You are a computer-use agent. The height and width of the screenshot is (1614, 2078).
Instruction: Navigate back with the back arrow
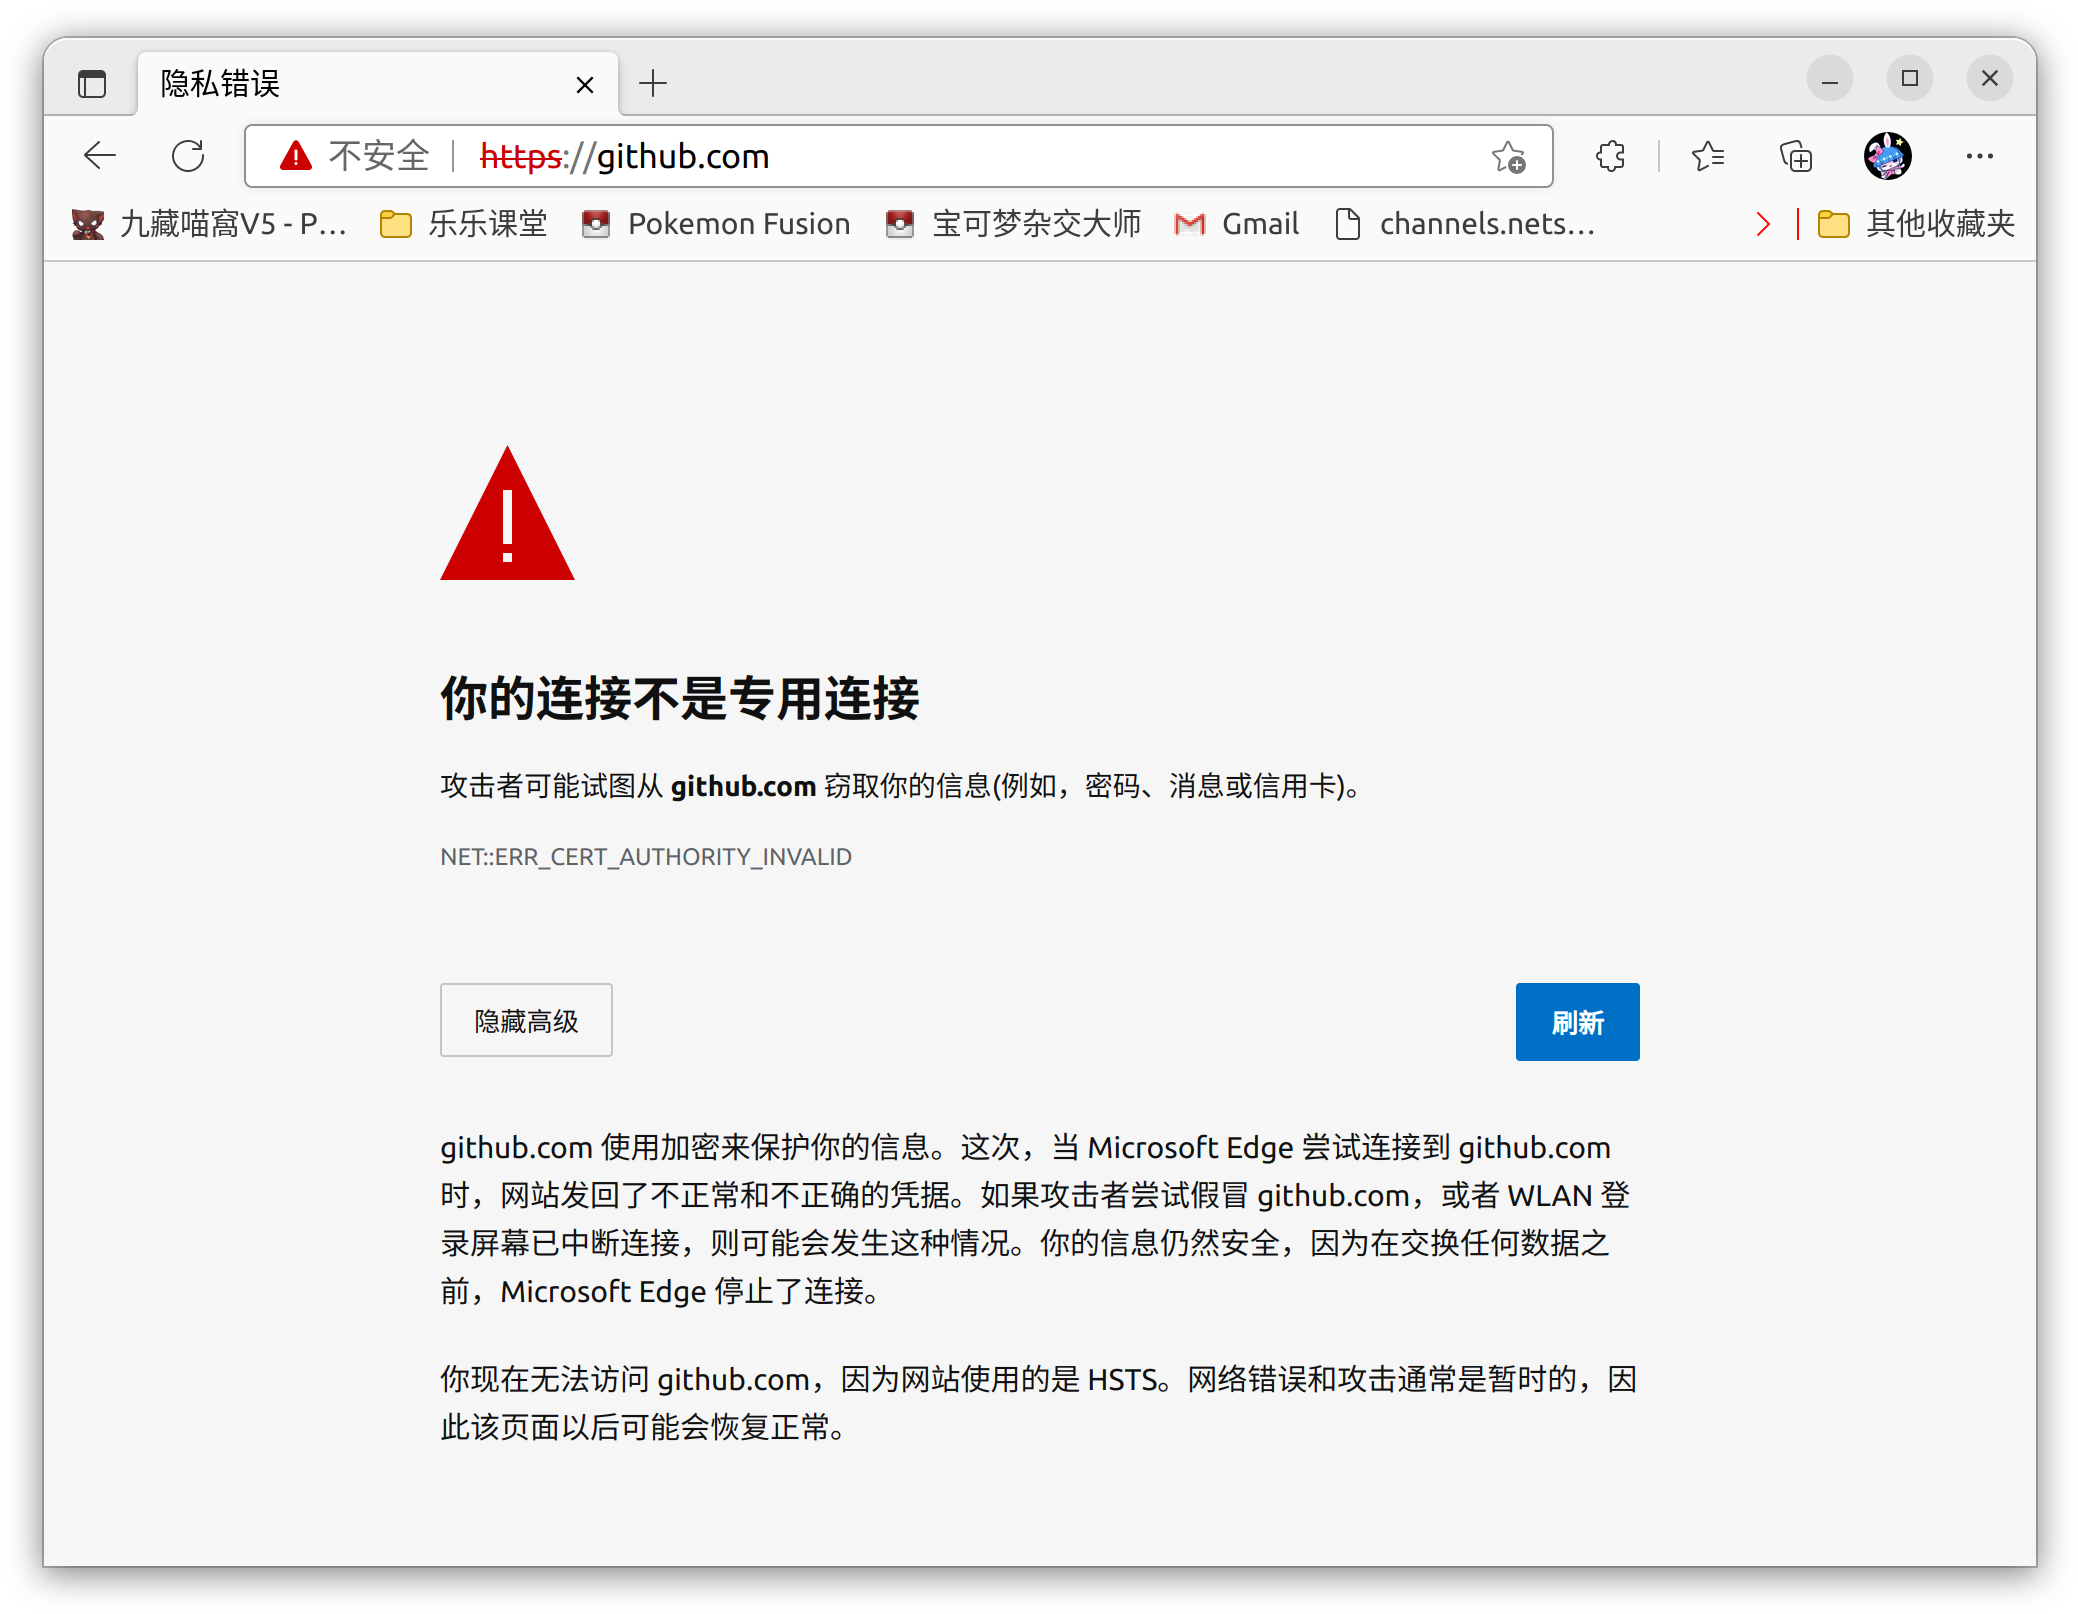point(99,156)
